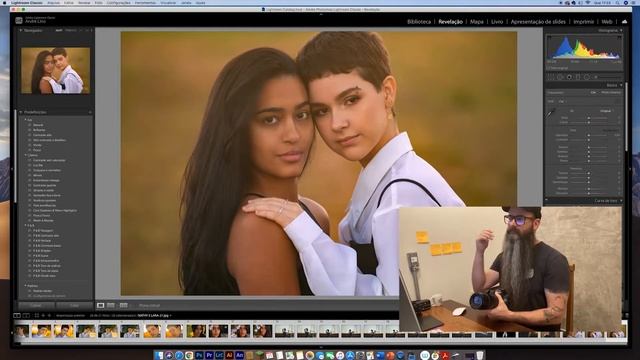Click the Exposição slider handle
Image resolution: width=640 pixels, height=360 pixels.
pyautogui.click(x=589, y=136)
